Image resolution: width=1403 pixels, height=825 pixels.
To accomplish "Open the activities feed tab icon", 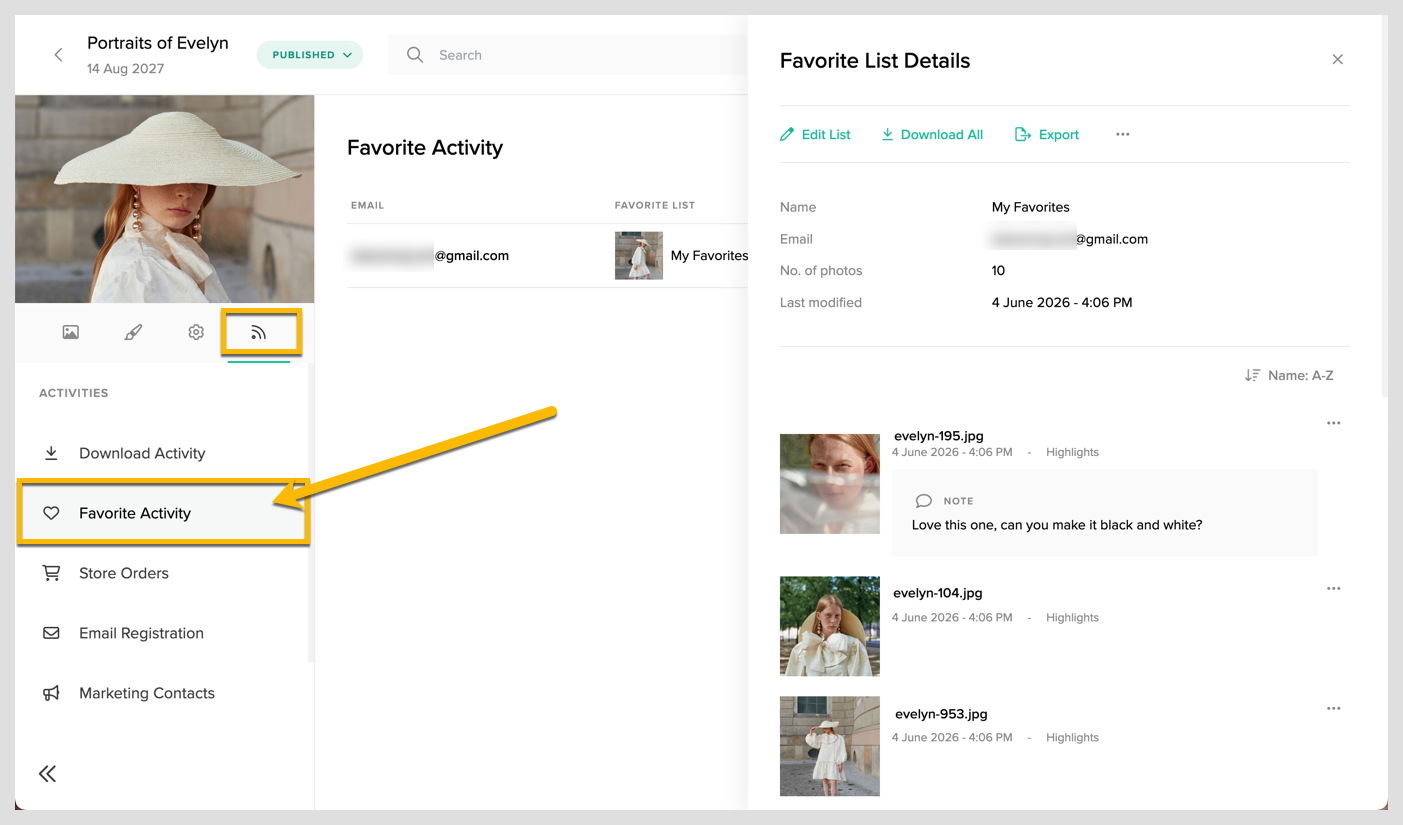I will [x=259, y=332].
